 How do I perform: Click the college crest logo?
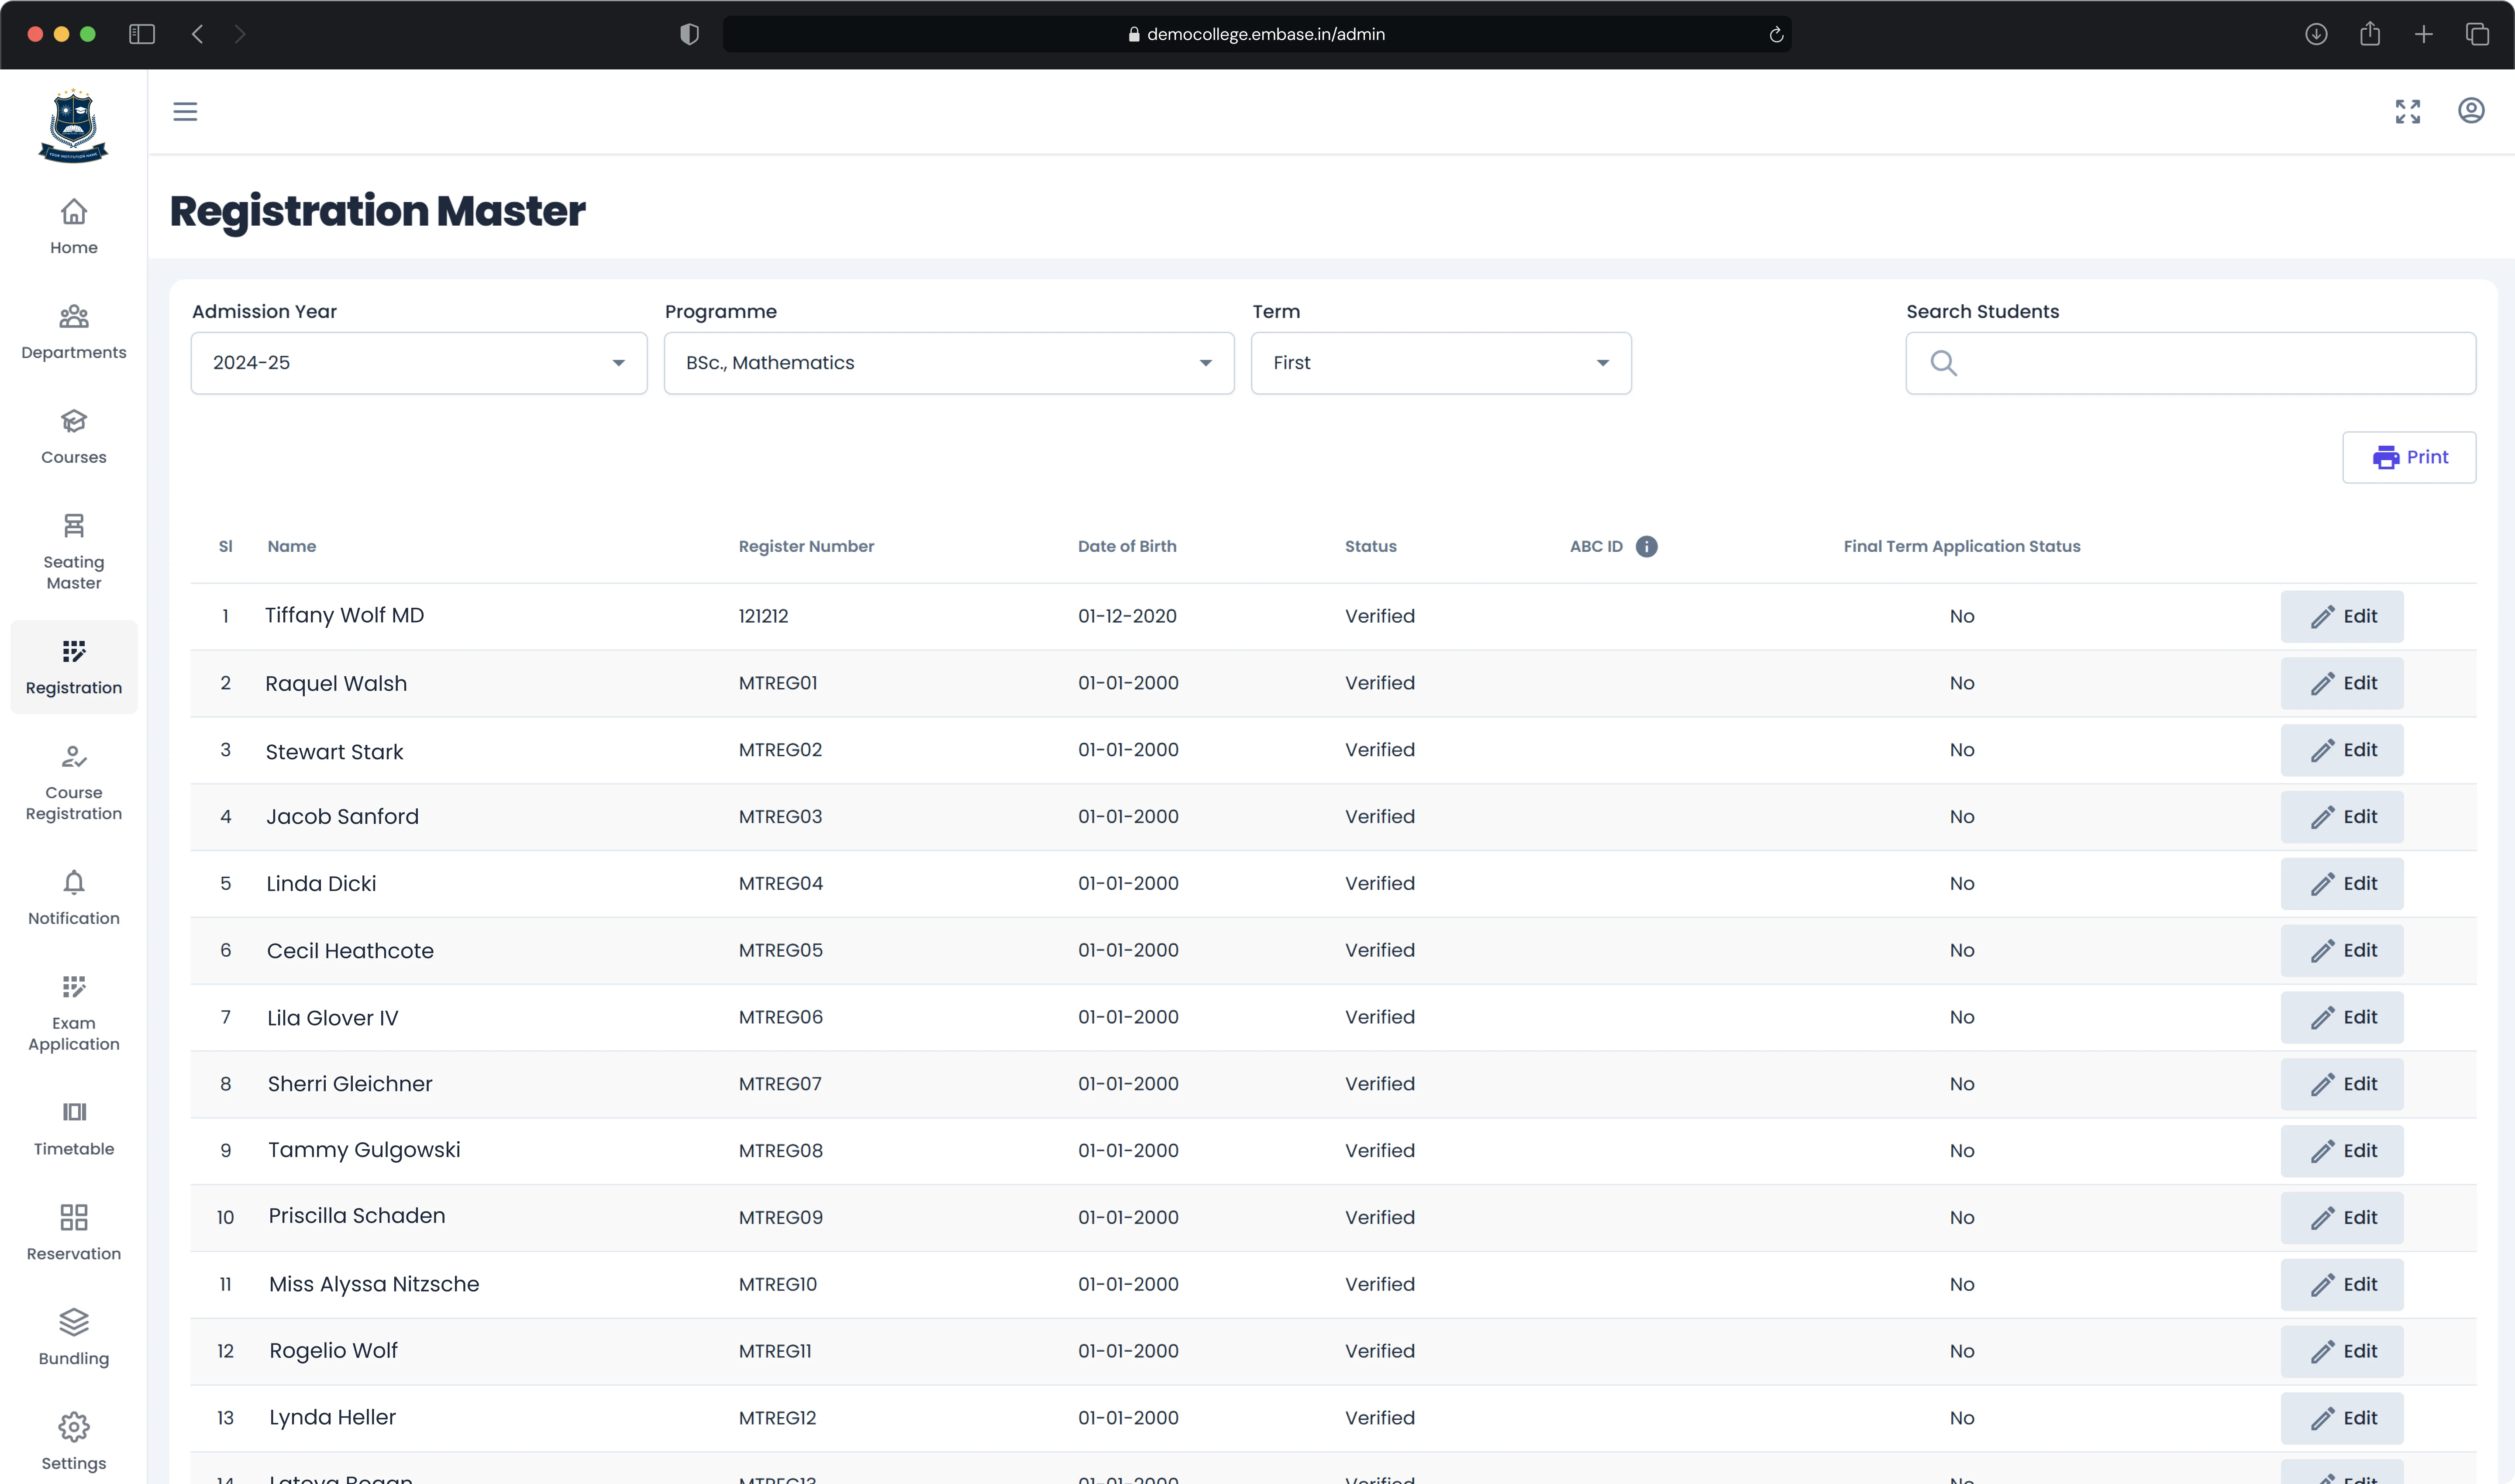pos(73,126)
